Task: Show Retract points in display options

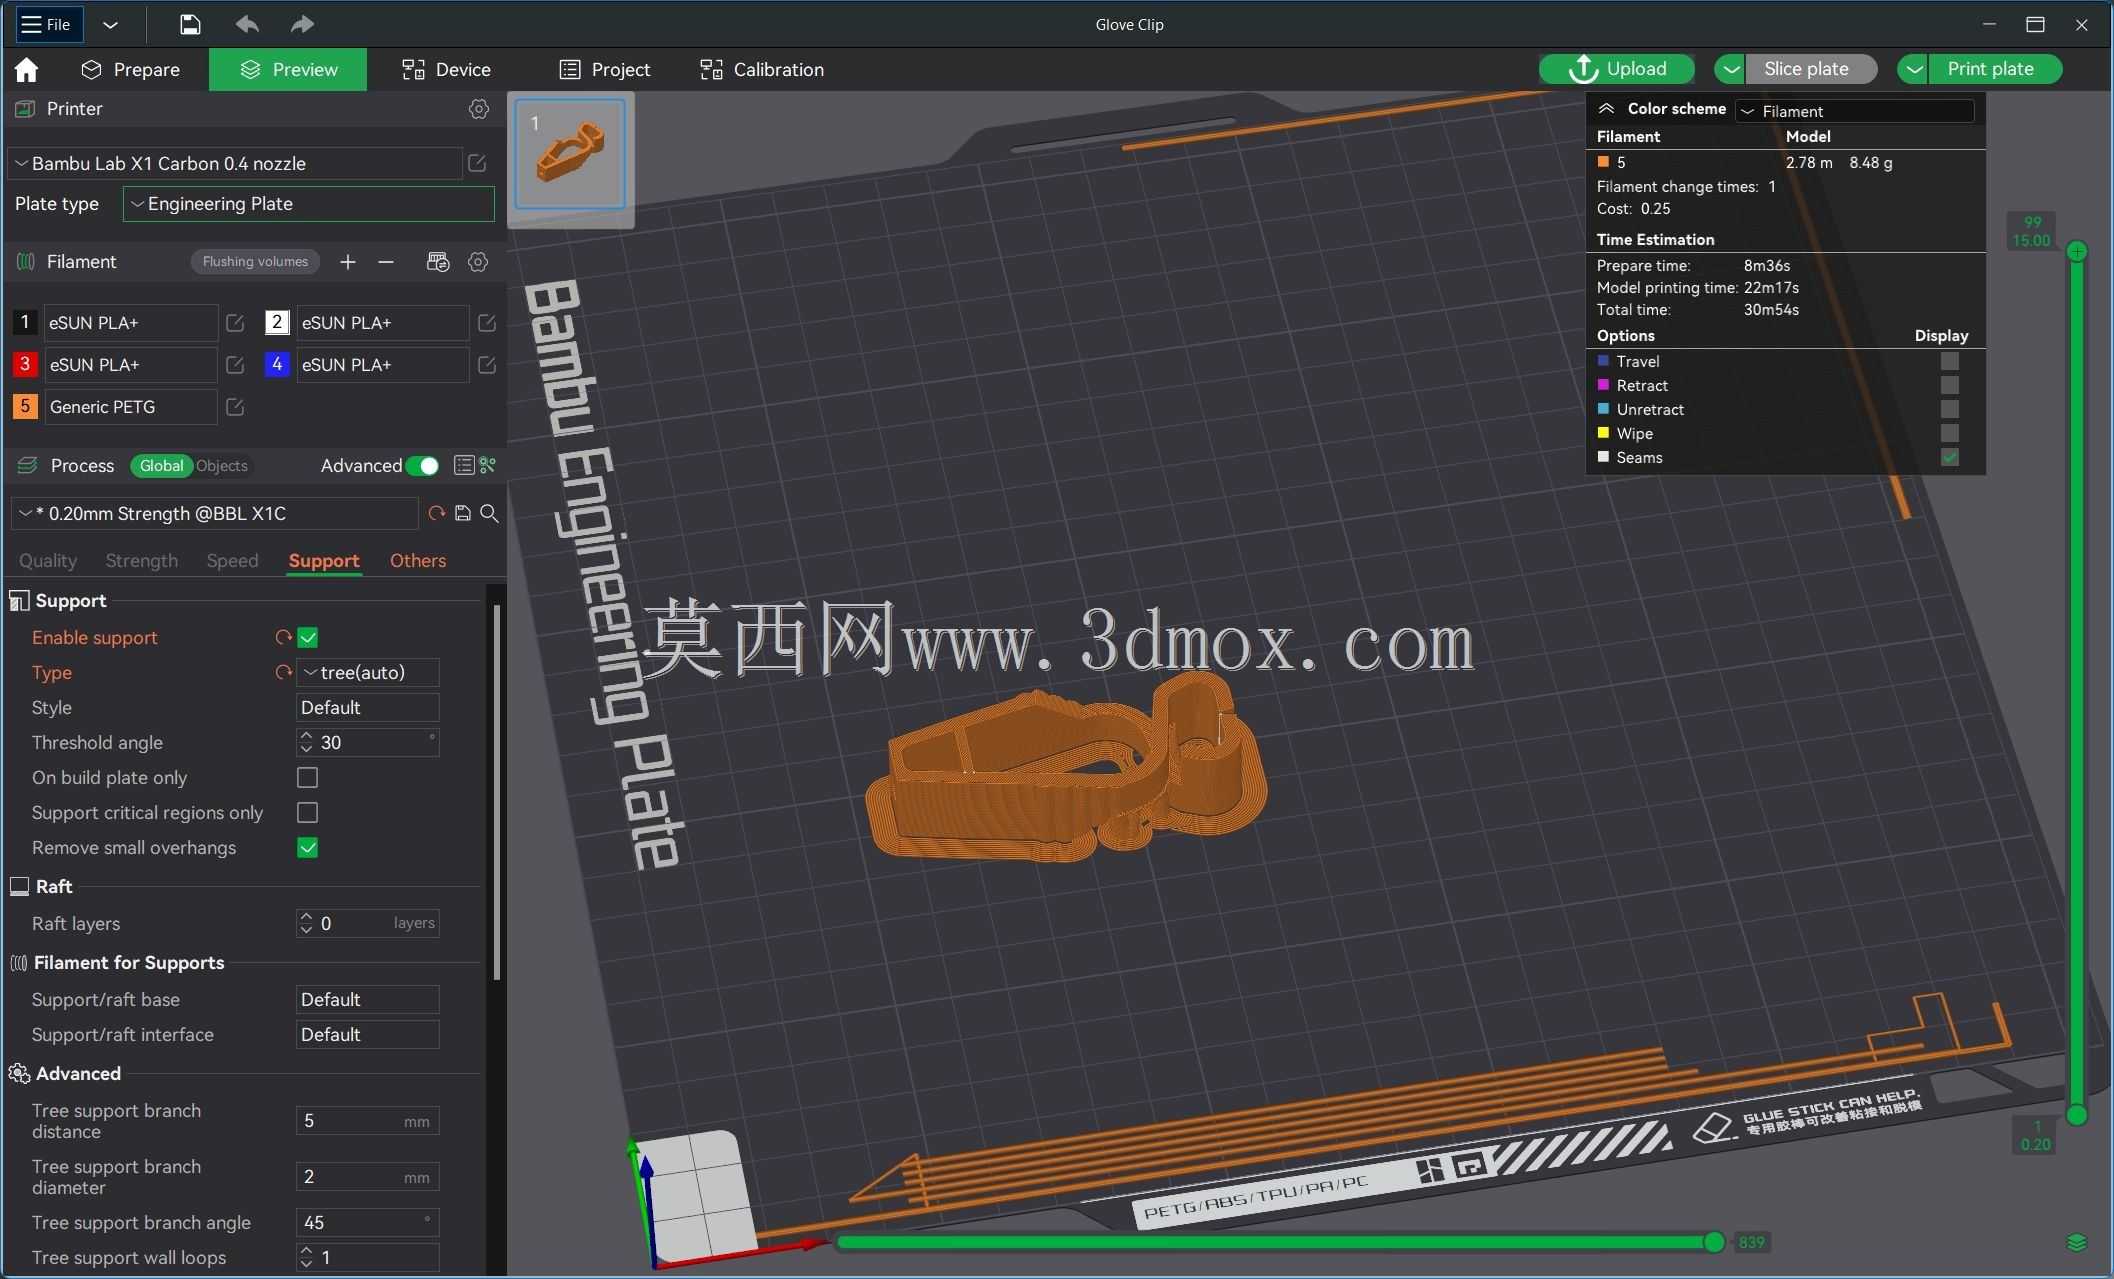Action: click(1949, 385)
